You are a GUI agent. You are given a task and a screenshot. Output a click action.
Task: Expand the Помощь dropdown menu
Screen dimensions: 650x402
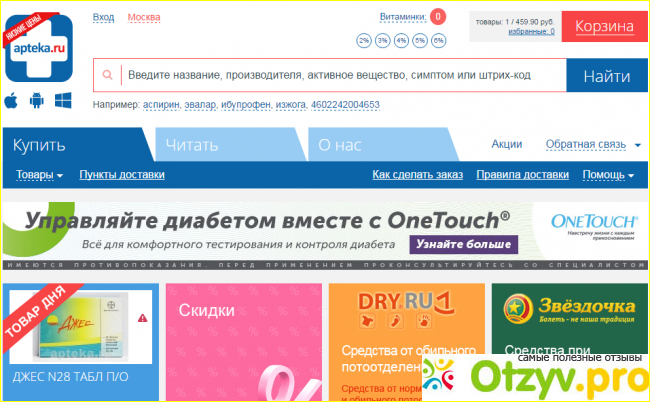(608, 175)
